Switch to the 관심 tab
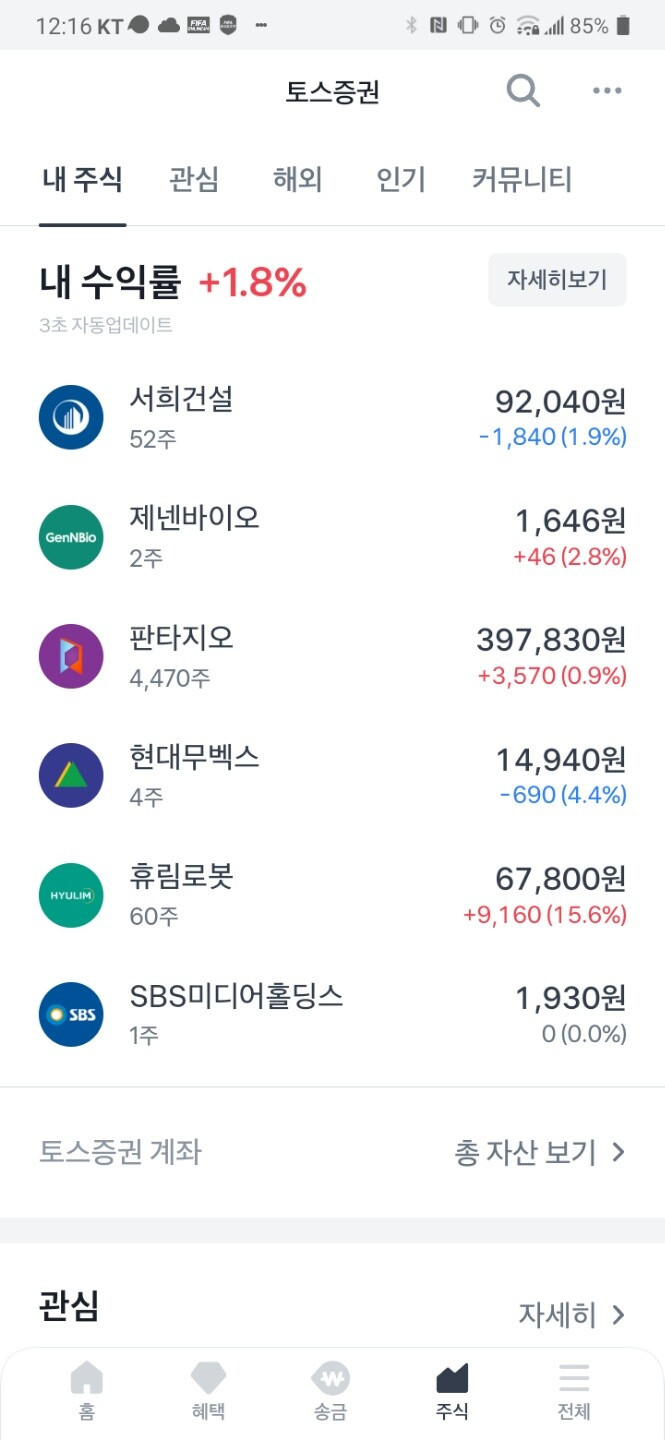The image size is (665, 1440). click(x=194, y=180)
